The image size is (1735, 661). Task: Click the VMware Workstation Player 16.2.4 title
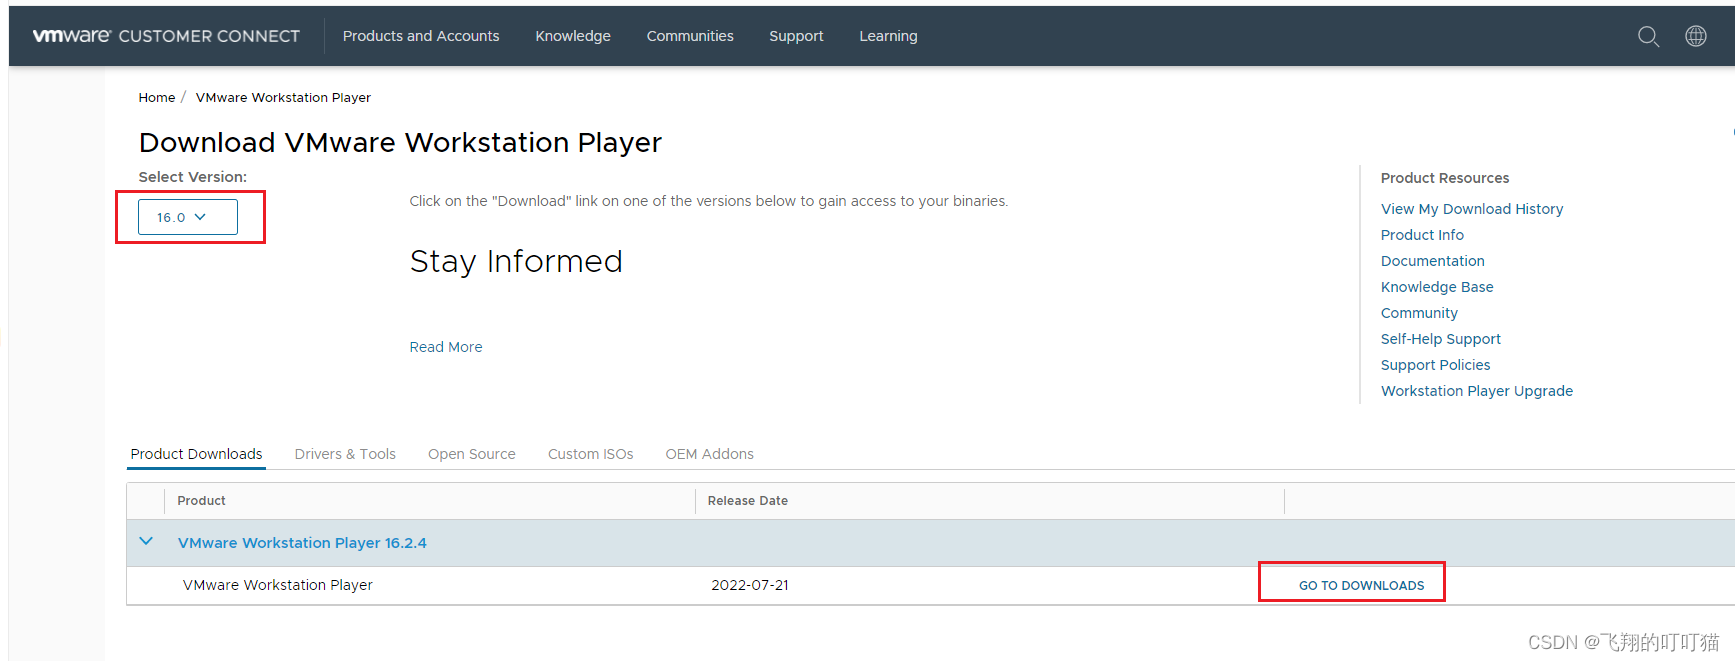pos(302,543)
